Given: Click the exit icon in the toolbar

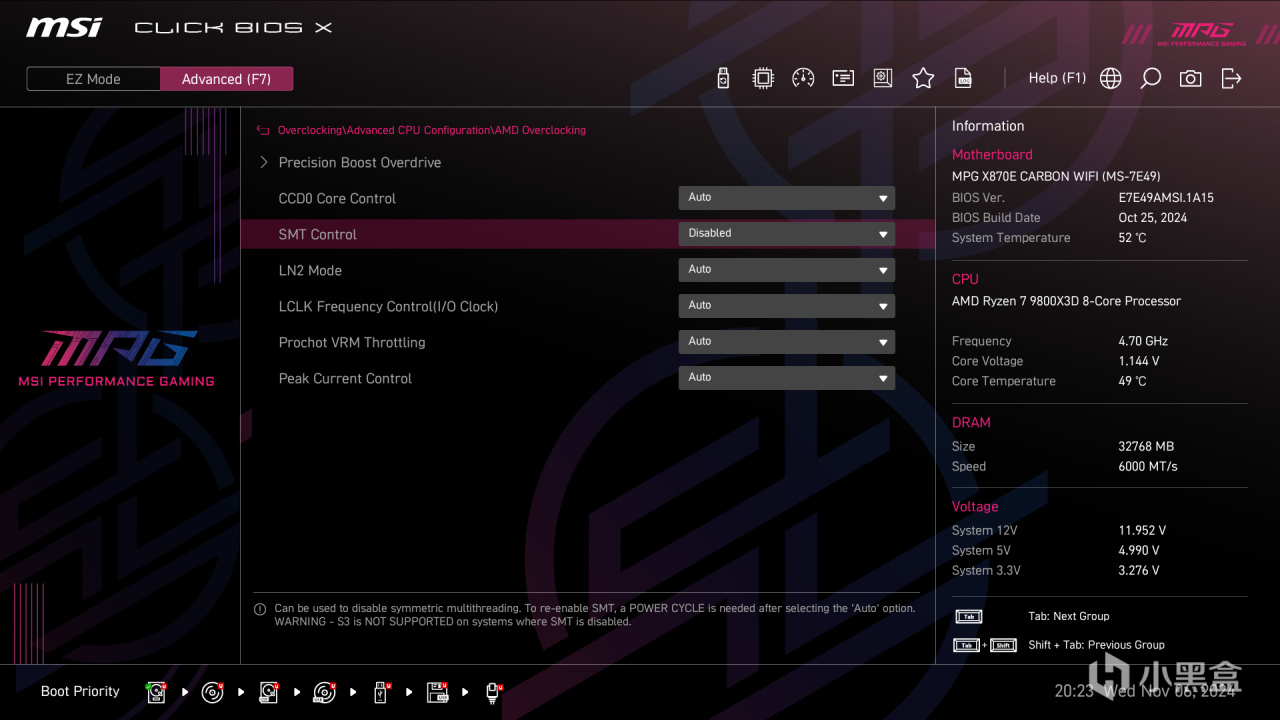Looking at the screenshot, I should 1231,78.
